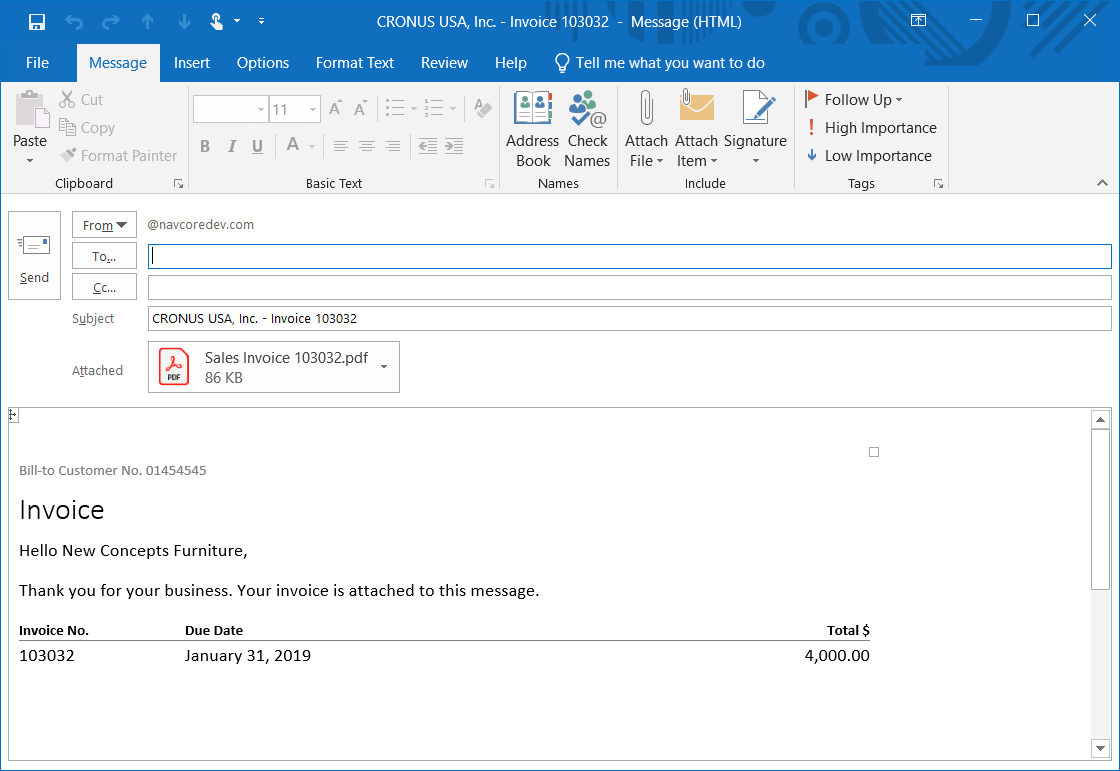Click the Cc... button
The height and width of the screenshot is (771, 1120).
(104, 288)
